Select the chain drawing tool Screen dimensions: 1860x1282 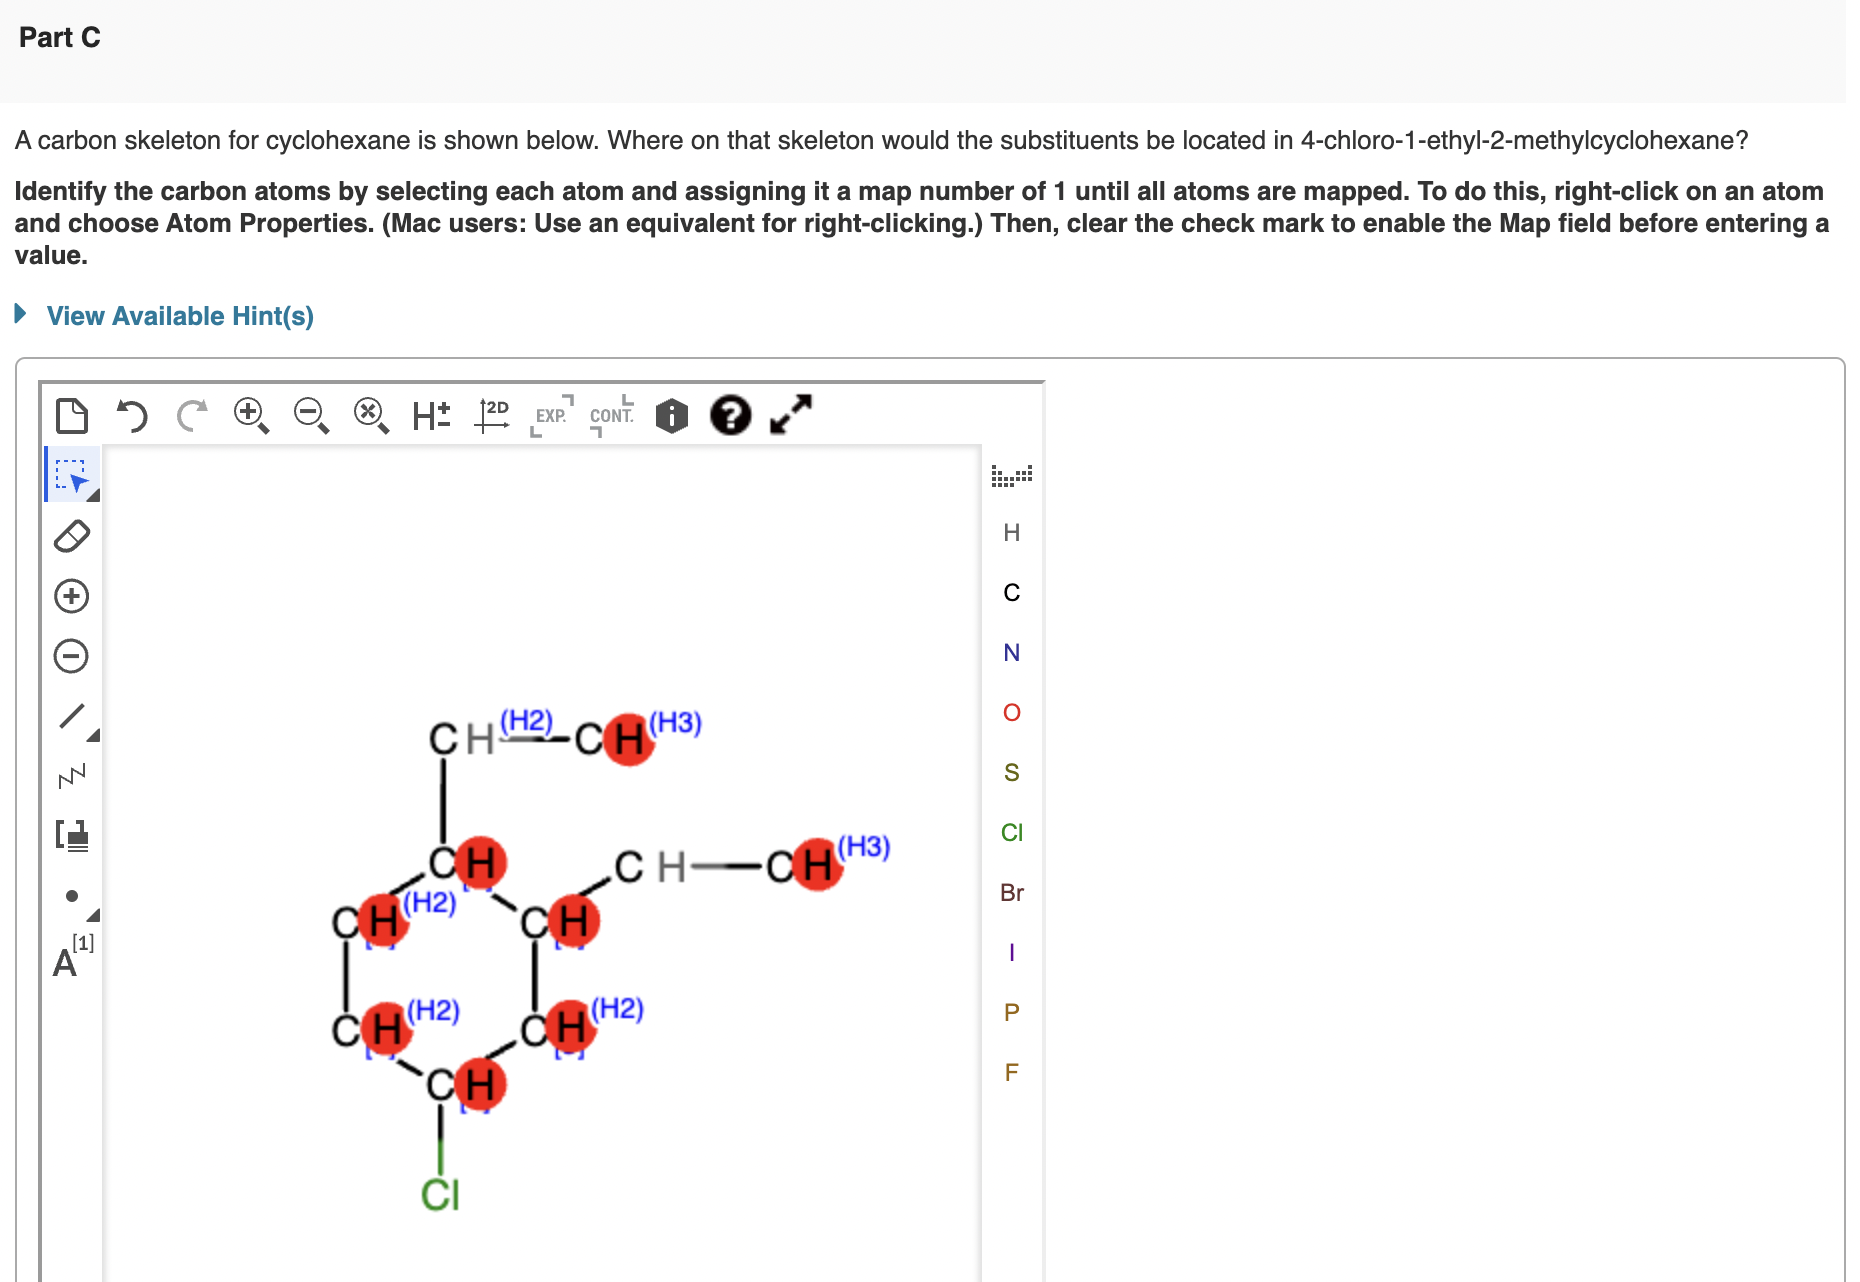pos(70,773)
